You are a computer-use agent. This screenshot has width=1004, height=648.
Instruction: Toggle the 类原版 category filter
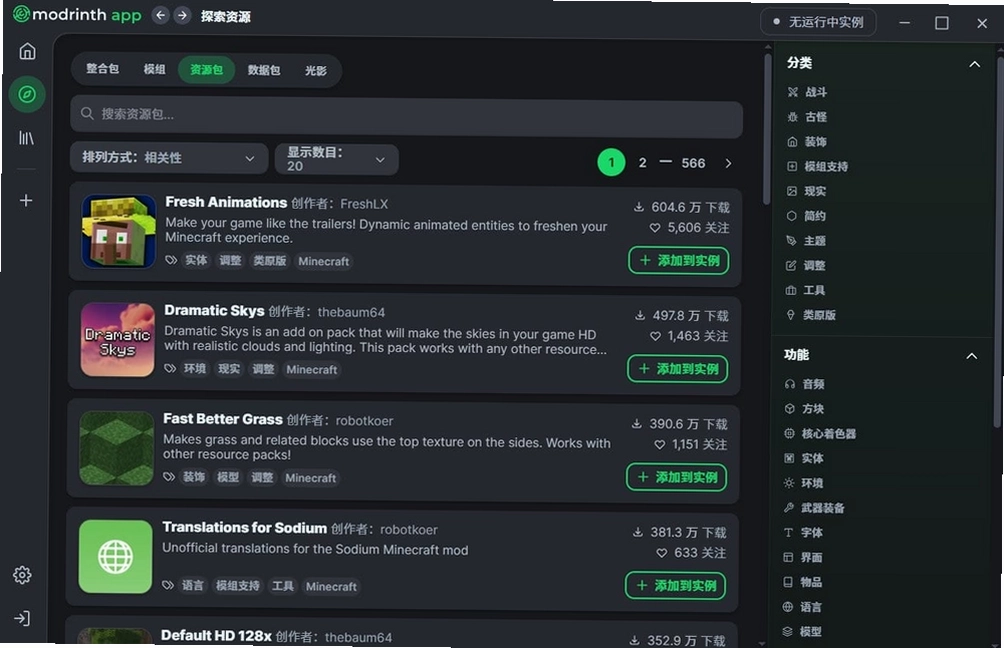tap(811, 315)
